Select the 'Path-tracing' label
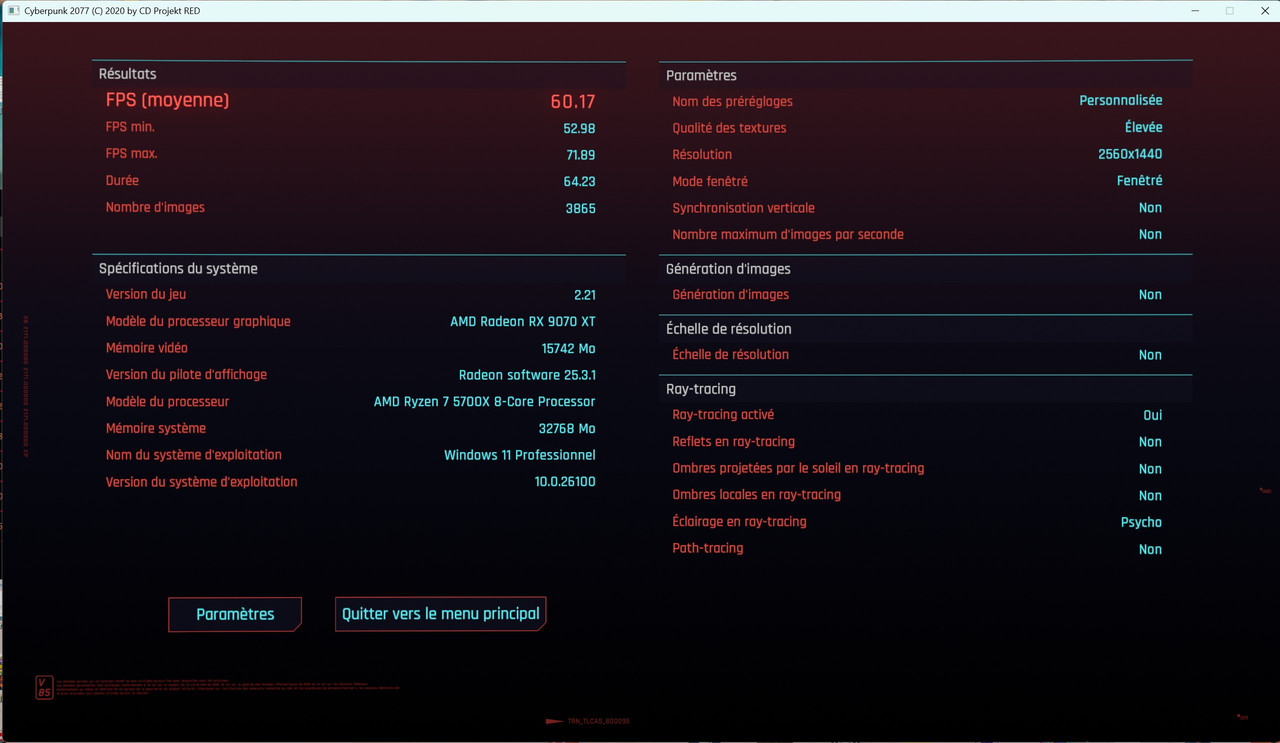Image resolution: width=1280 pixels, height=743 pixels. point(708,548)
